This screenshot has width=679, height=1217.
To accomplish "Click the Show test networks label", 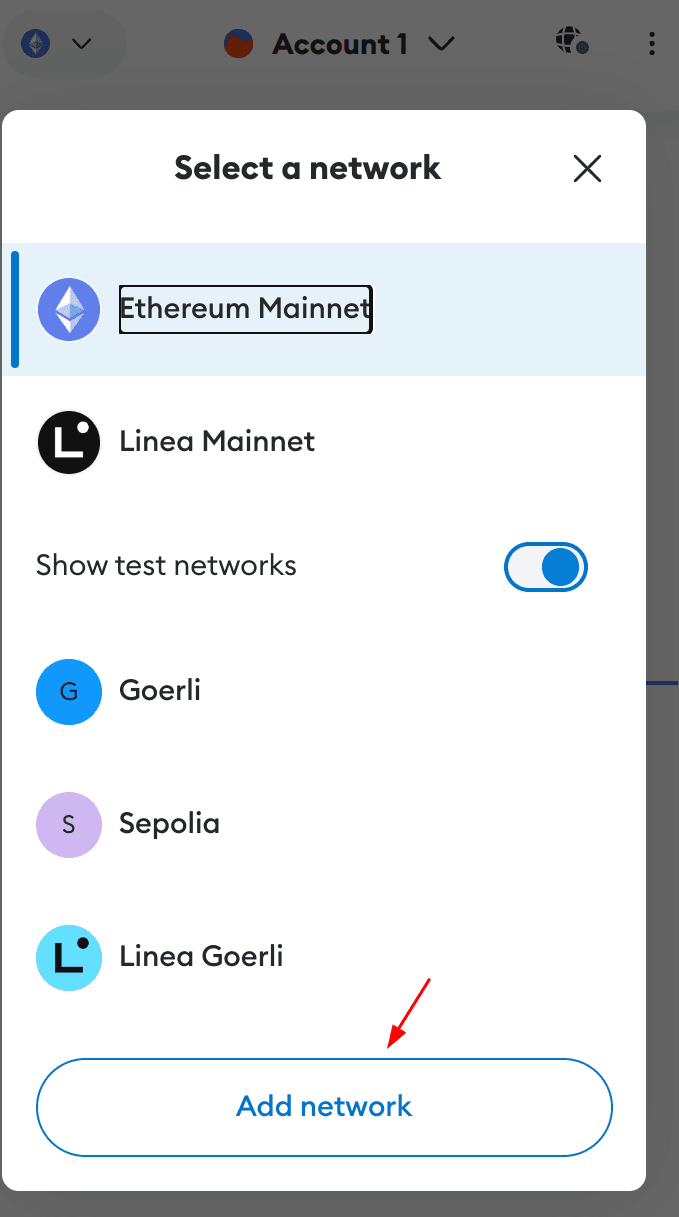I will [166, 566].
